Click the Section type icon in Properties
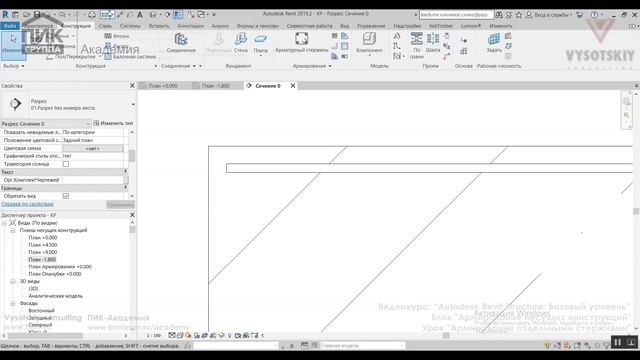The height and width of the screenshot is (360, 640). (x=16, y=104)
